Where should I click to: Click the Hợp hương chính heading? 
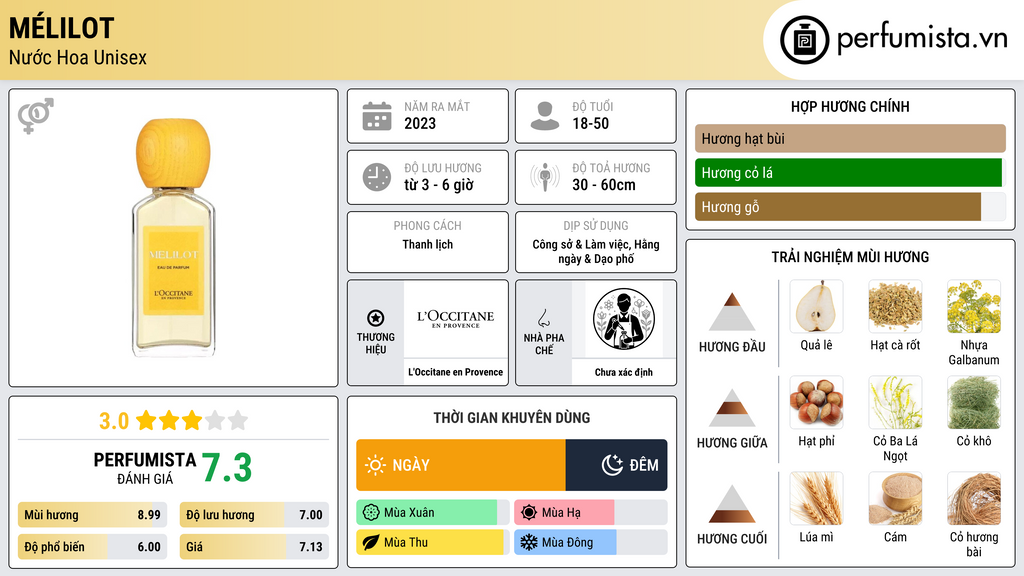[x=850, y=106]
